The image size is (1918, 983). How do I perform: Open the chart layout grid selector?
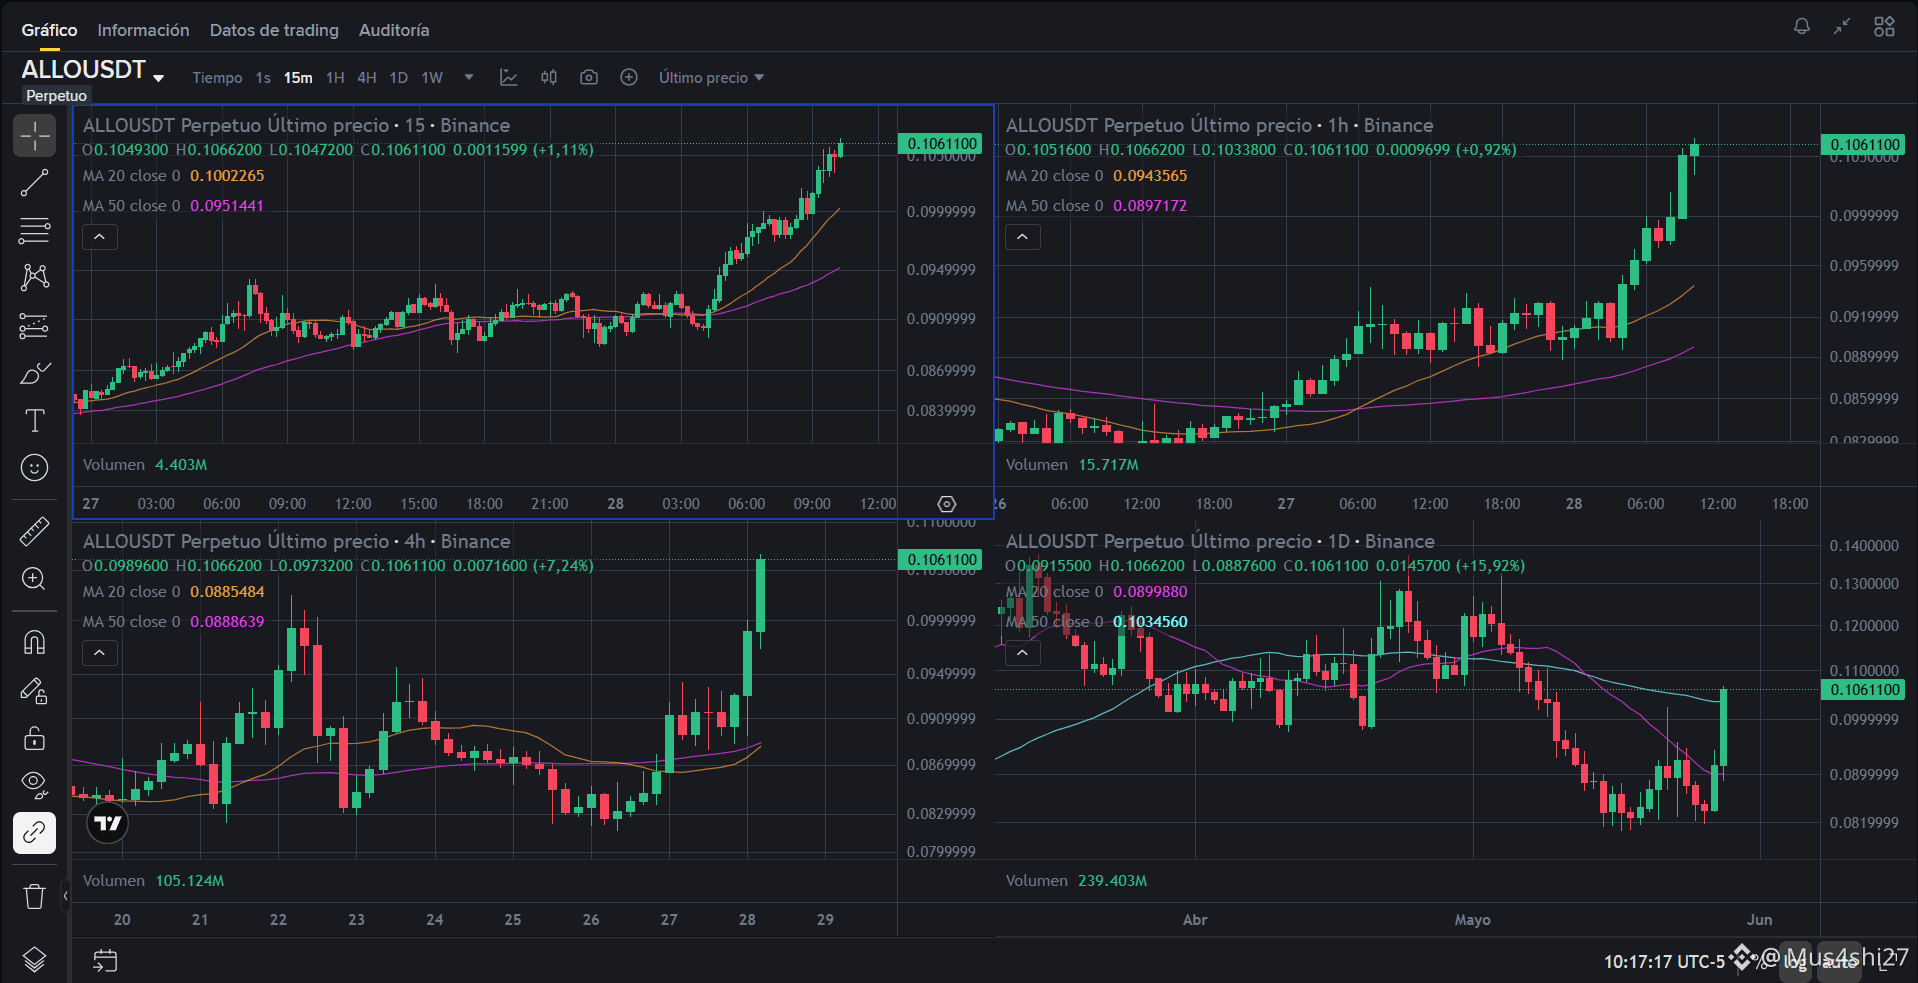coord(1884,27)
